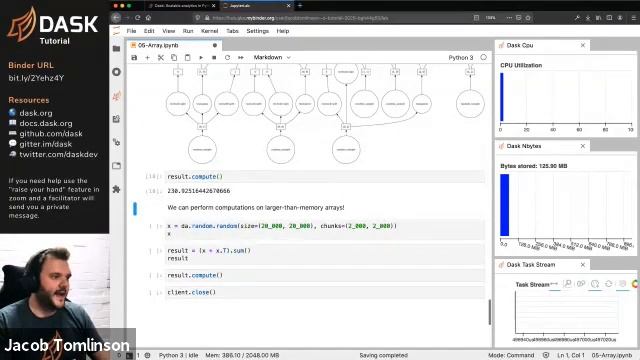Open the Settings menu
Viewport: 640px width, 360px height.
point(258,31)
